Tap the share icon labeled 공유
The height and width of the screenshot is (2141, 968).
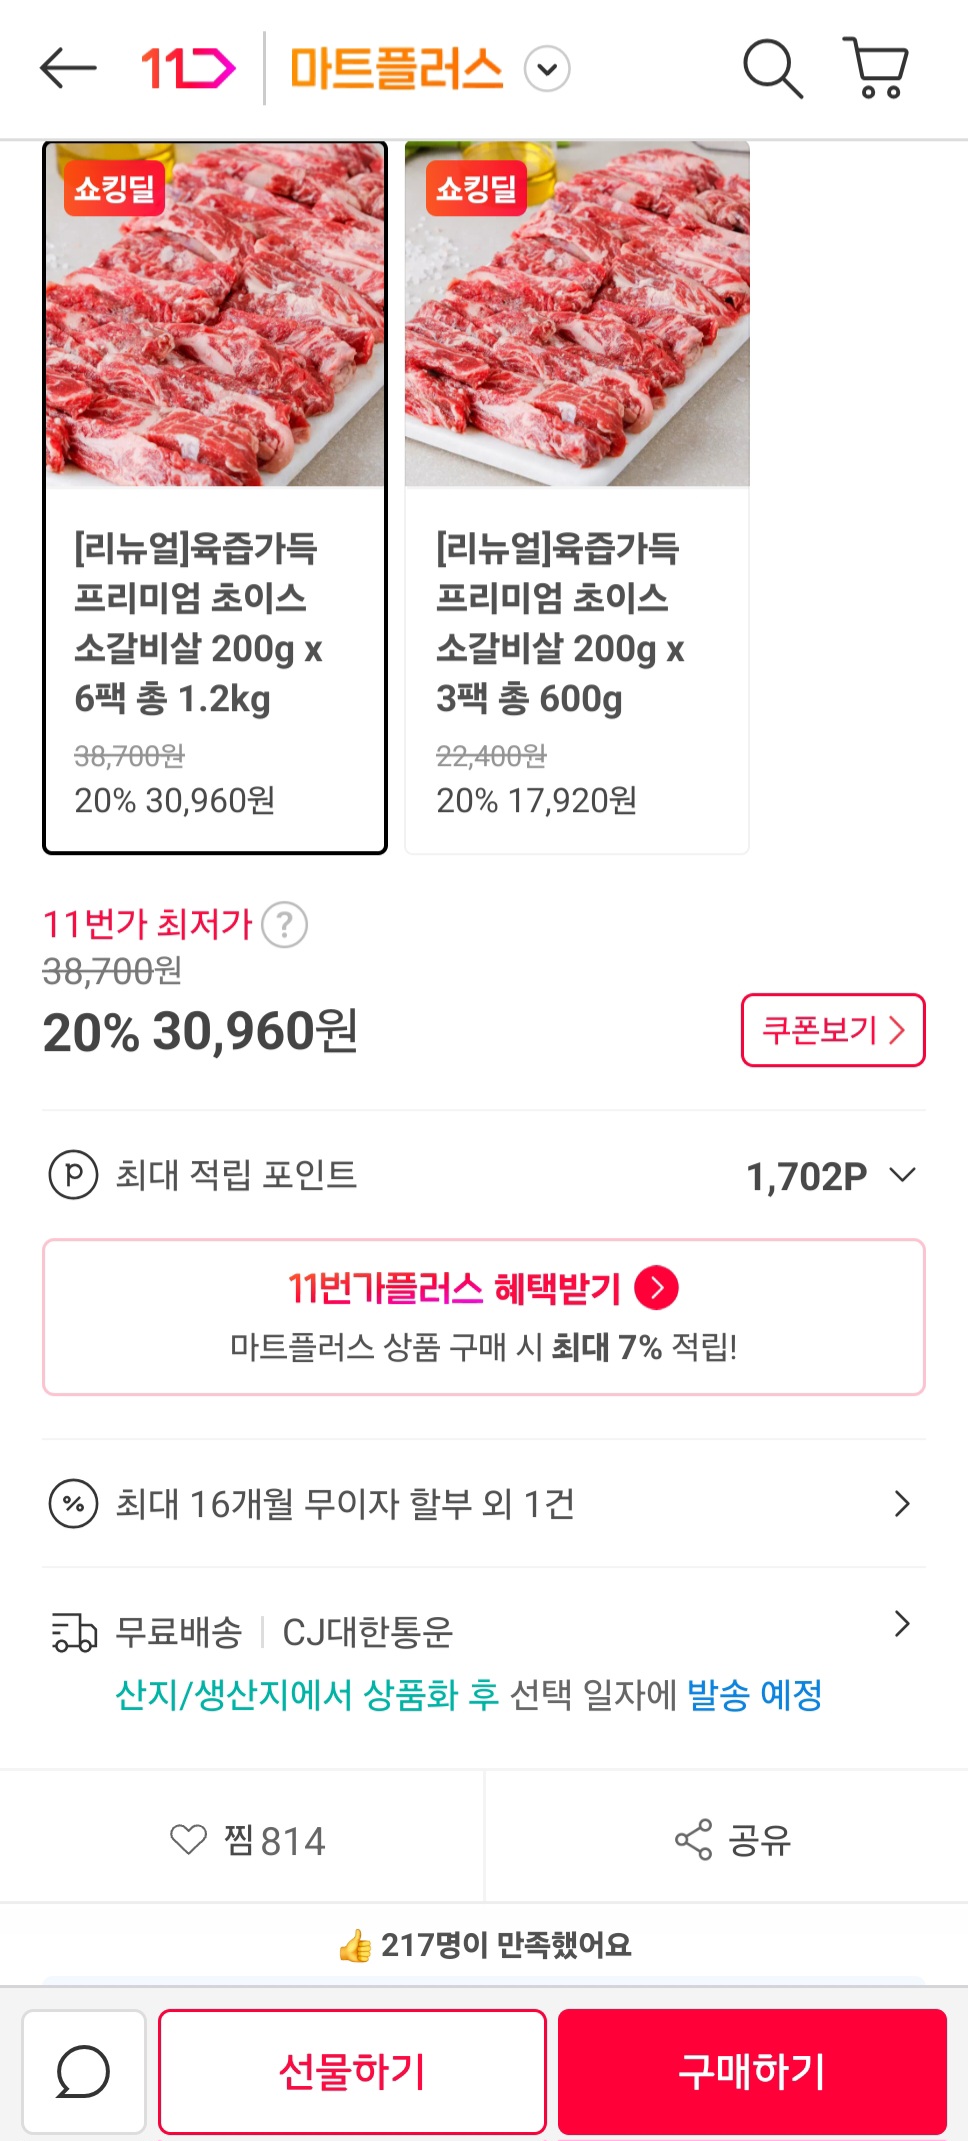click(732, 1840)
